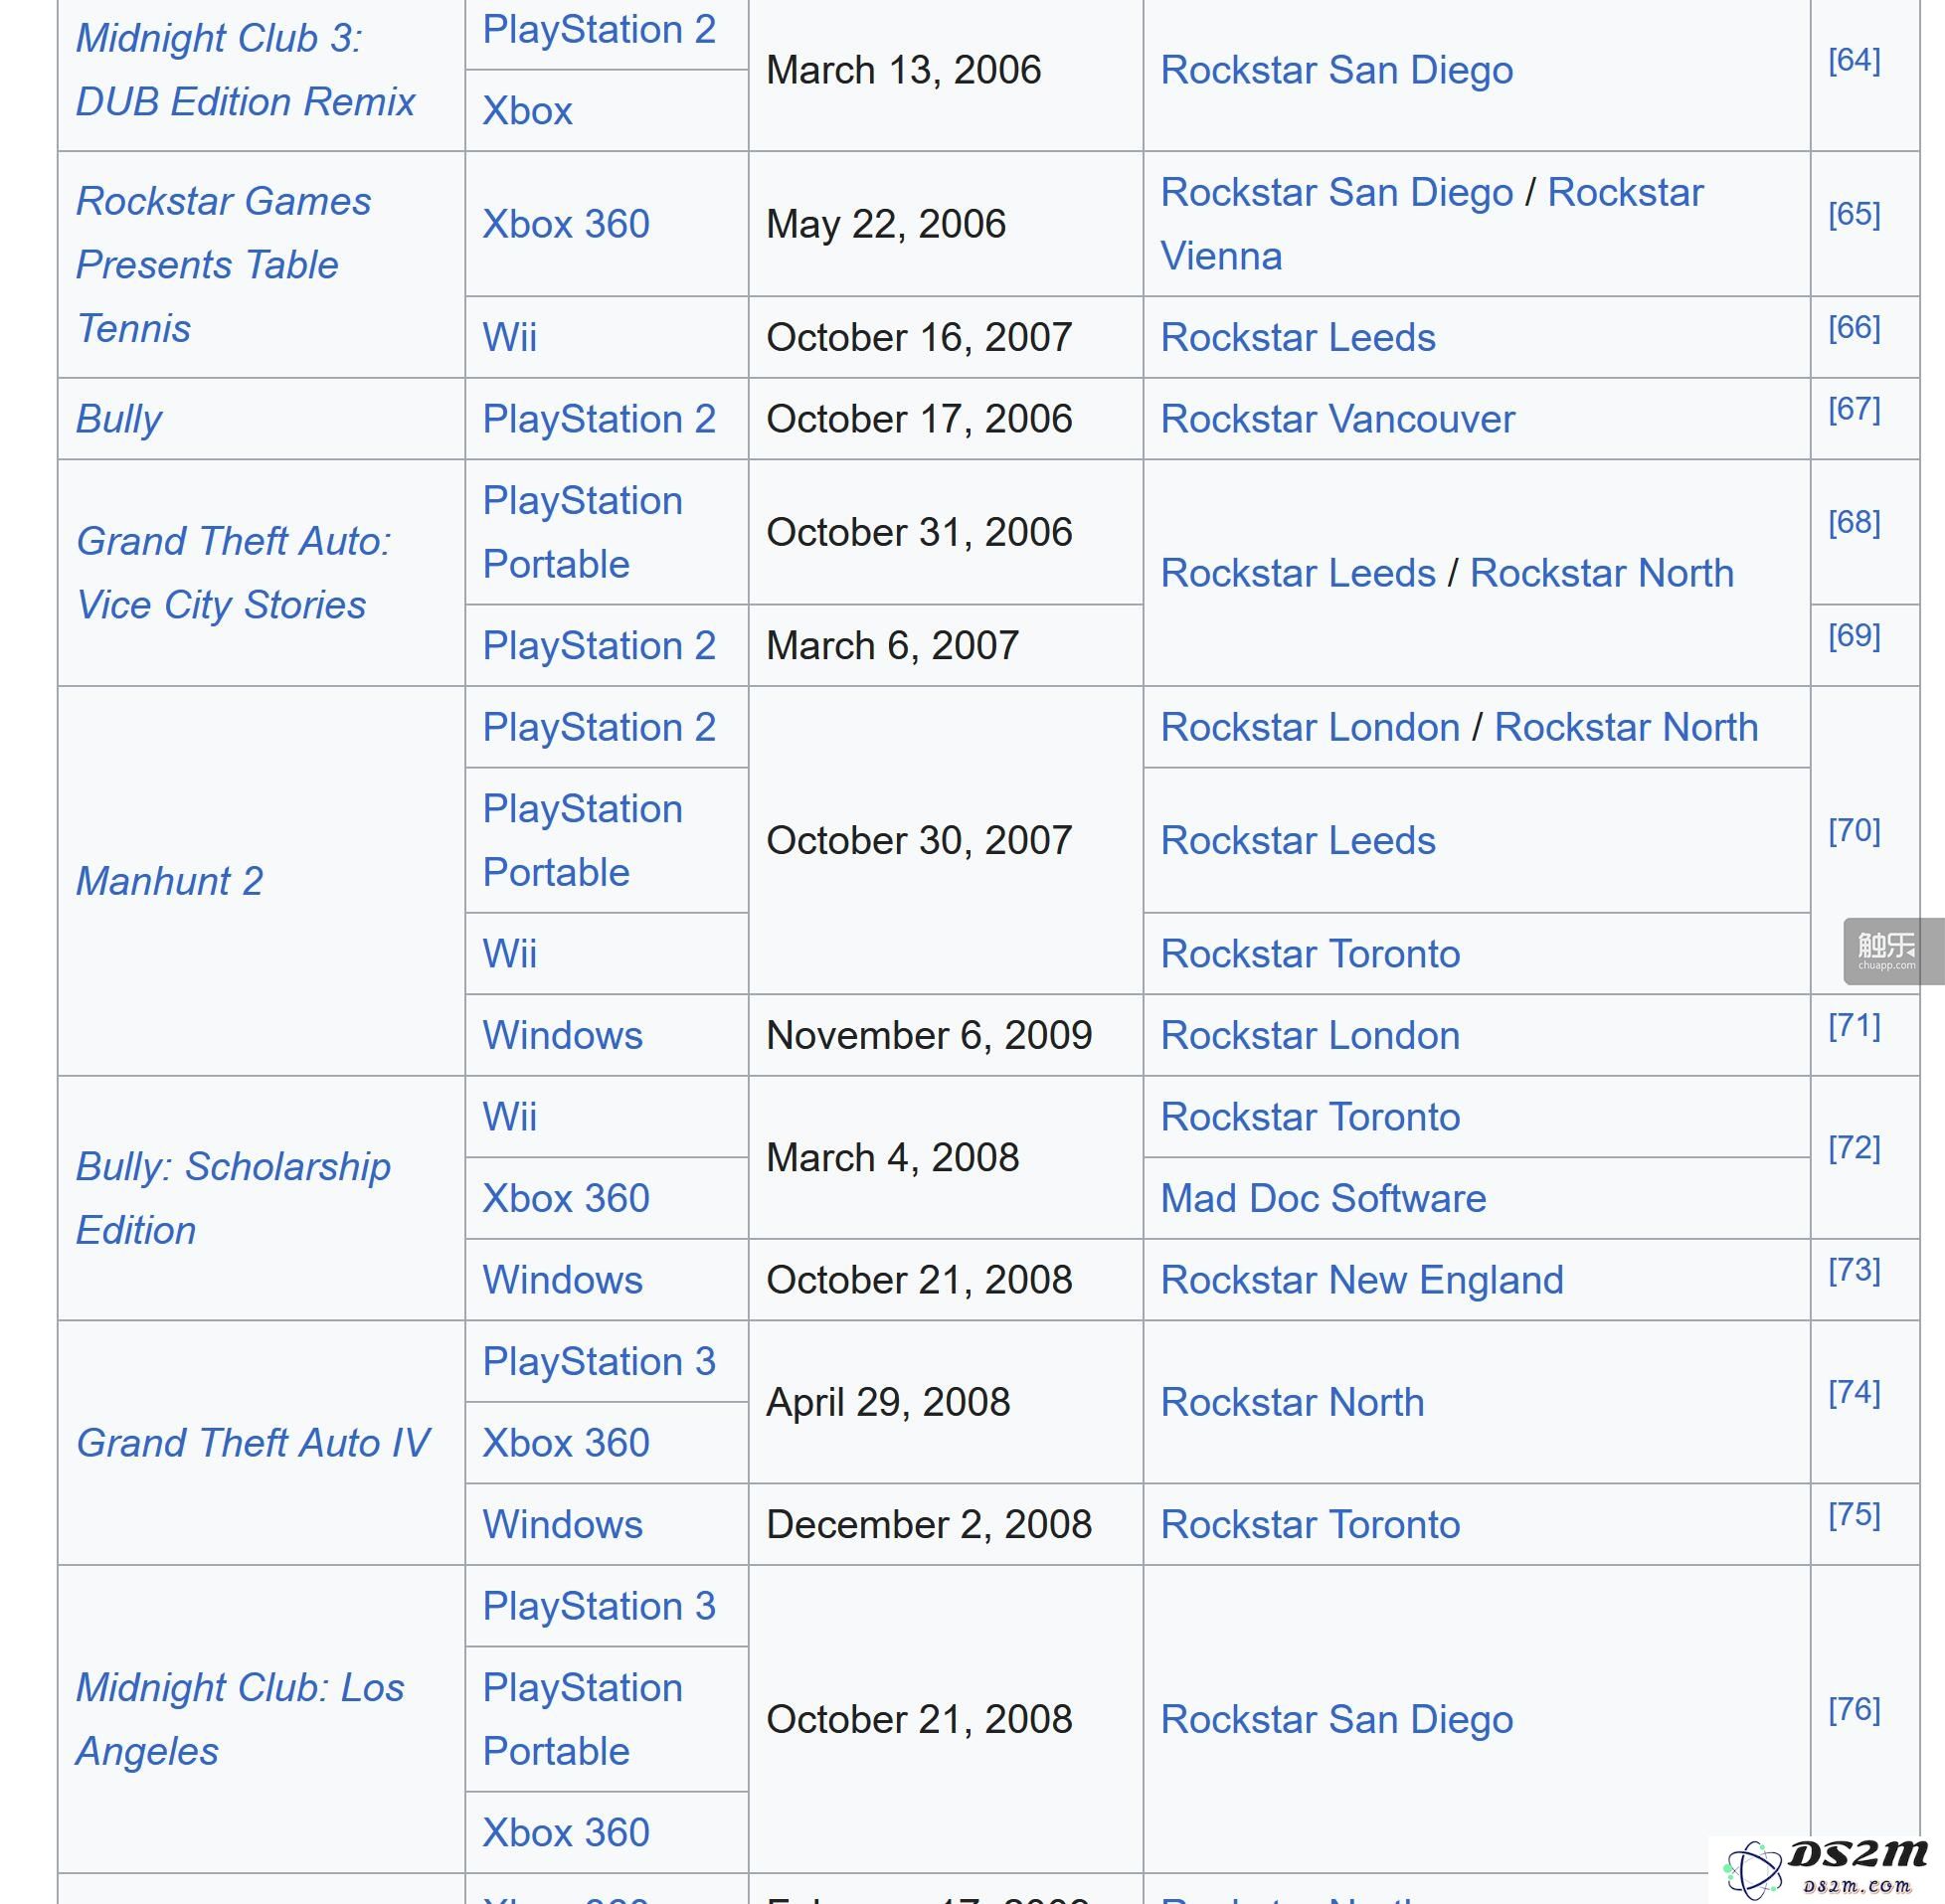Open reference [74]
The image size is (1945, 1904).
coord(1854,1392)
